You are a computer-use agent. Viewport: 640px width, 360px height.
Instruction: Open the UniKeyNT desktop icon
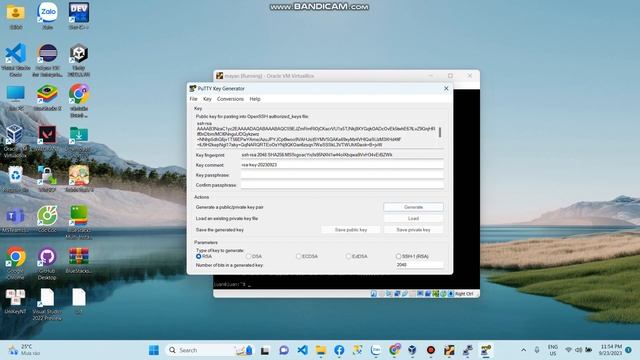pyautogui.click(x=16, y=301)
